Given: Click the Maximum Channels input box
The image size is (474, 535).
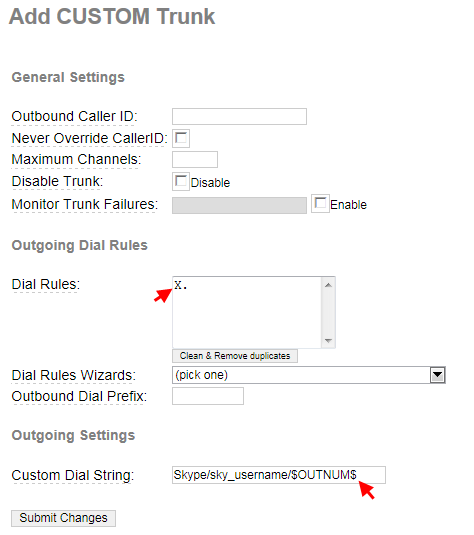Looking at the screenshot, I should pos(195,159).
